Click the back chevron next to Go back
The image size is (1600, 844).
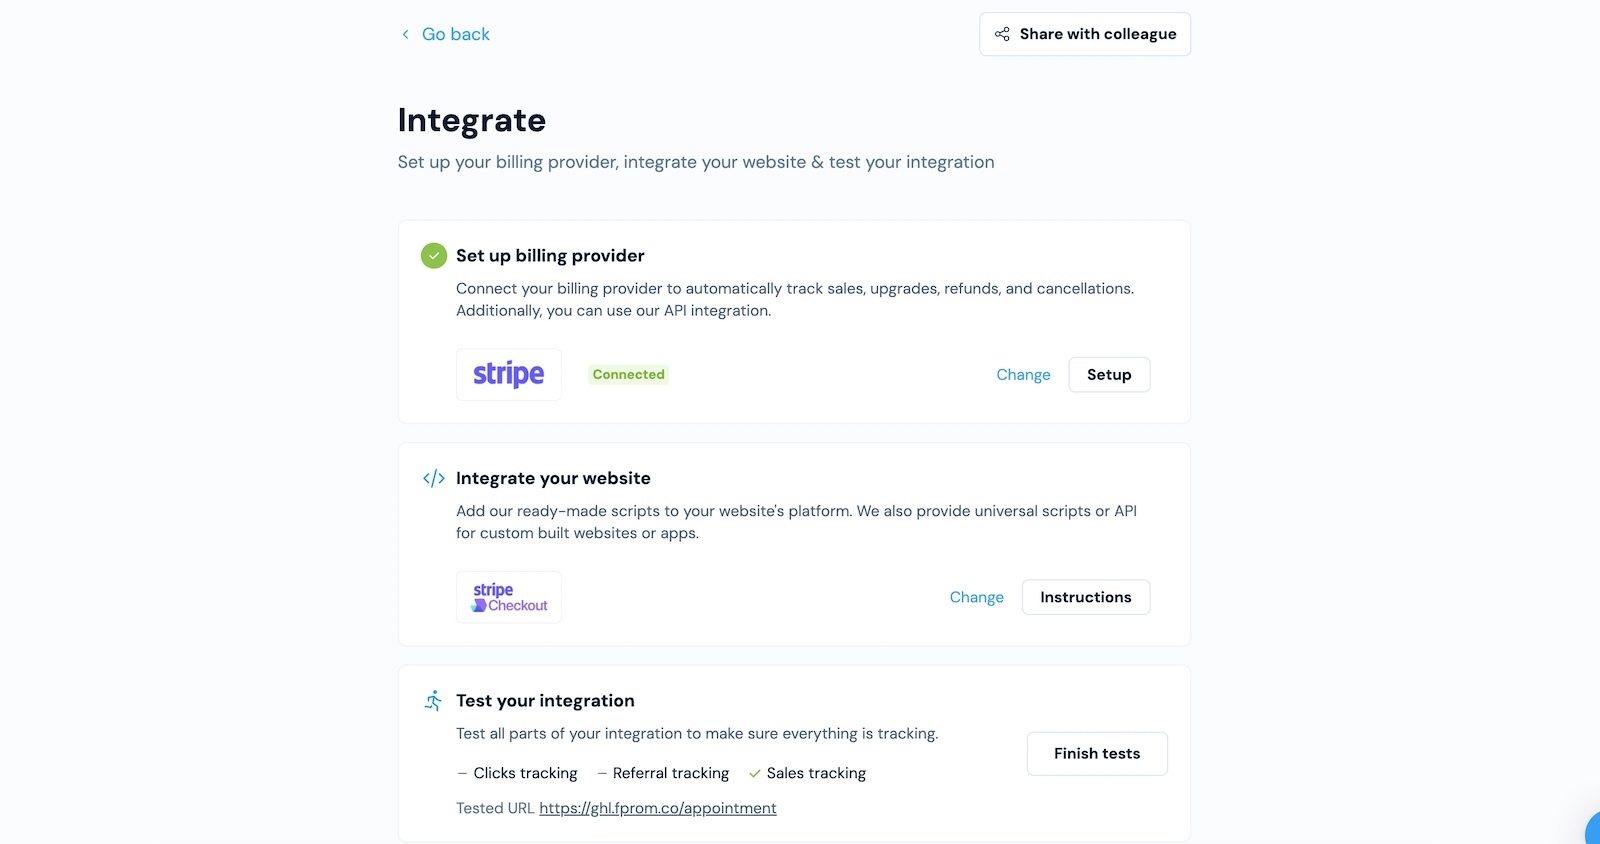click(404, 33)
